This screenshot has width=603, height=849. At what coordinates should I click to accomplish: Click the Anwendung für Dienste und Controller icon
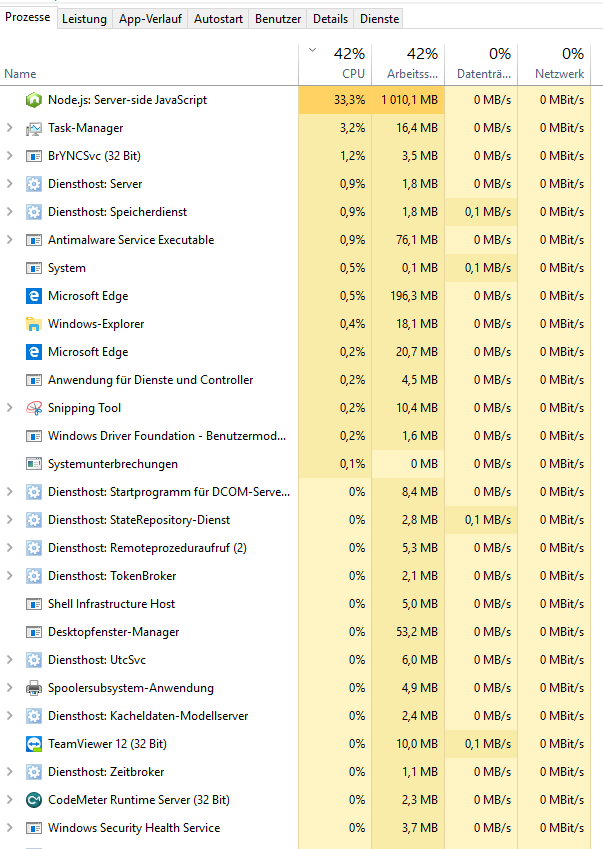click(34, 380)
